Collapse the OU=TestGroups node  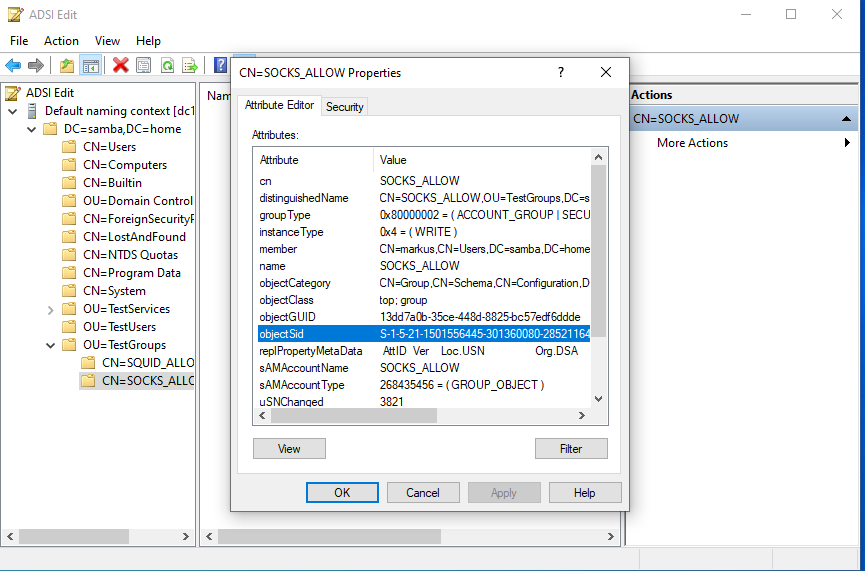(x=50, y=345)
